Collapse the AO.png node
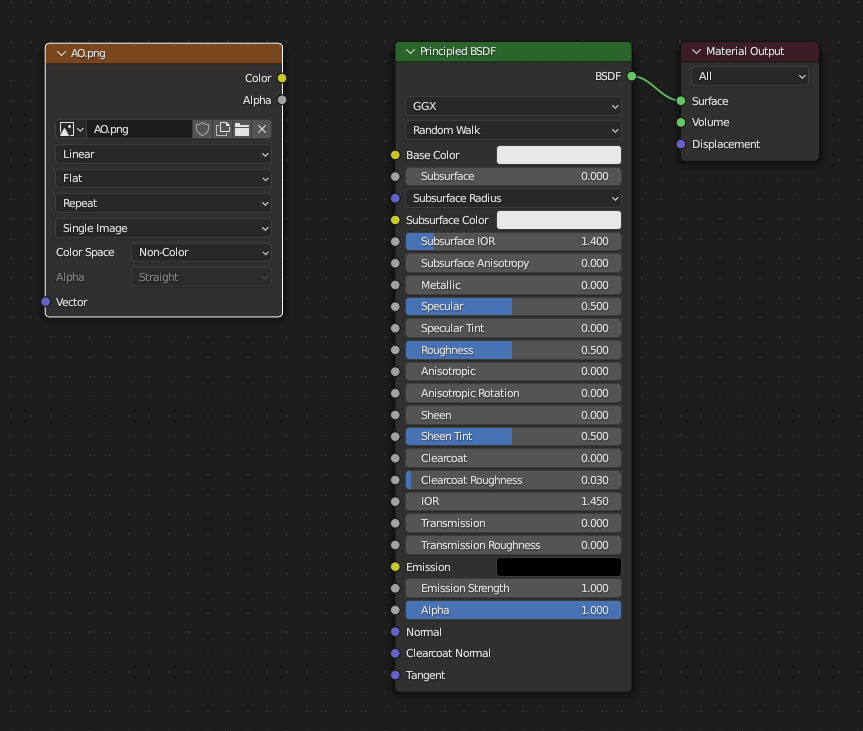This screenshot has width=863, height=731. pyautogui.click(x=61, y=53)
